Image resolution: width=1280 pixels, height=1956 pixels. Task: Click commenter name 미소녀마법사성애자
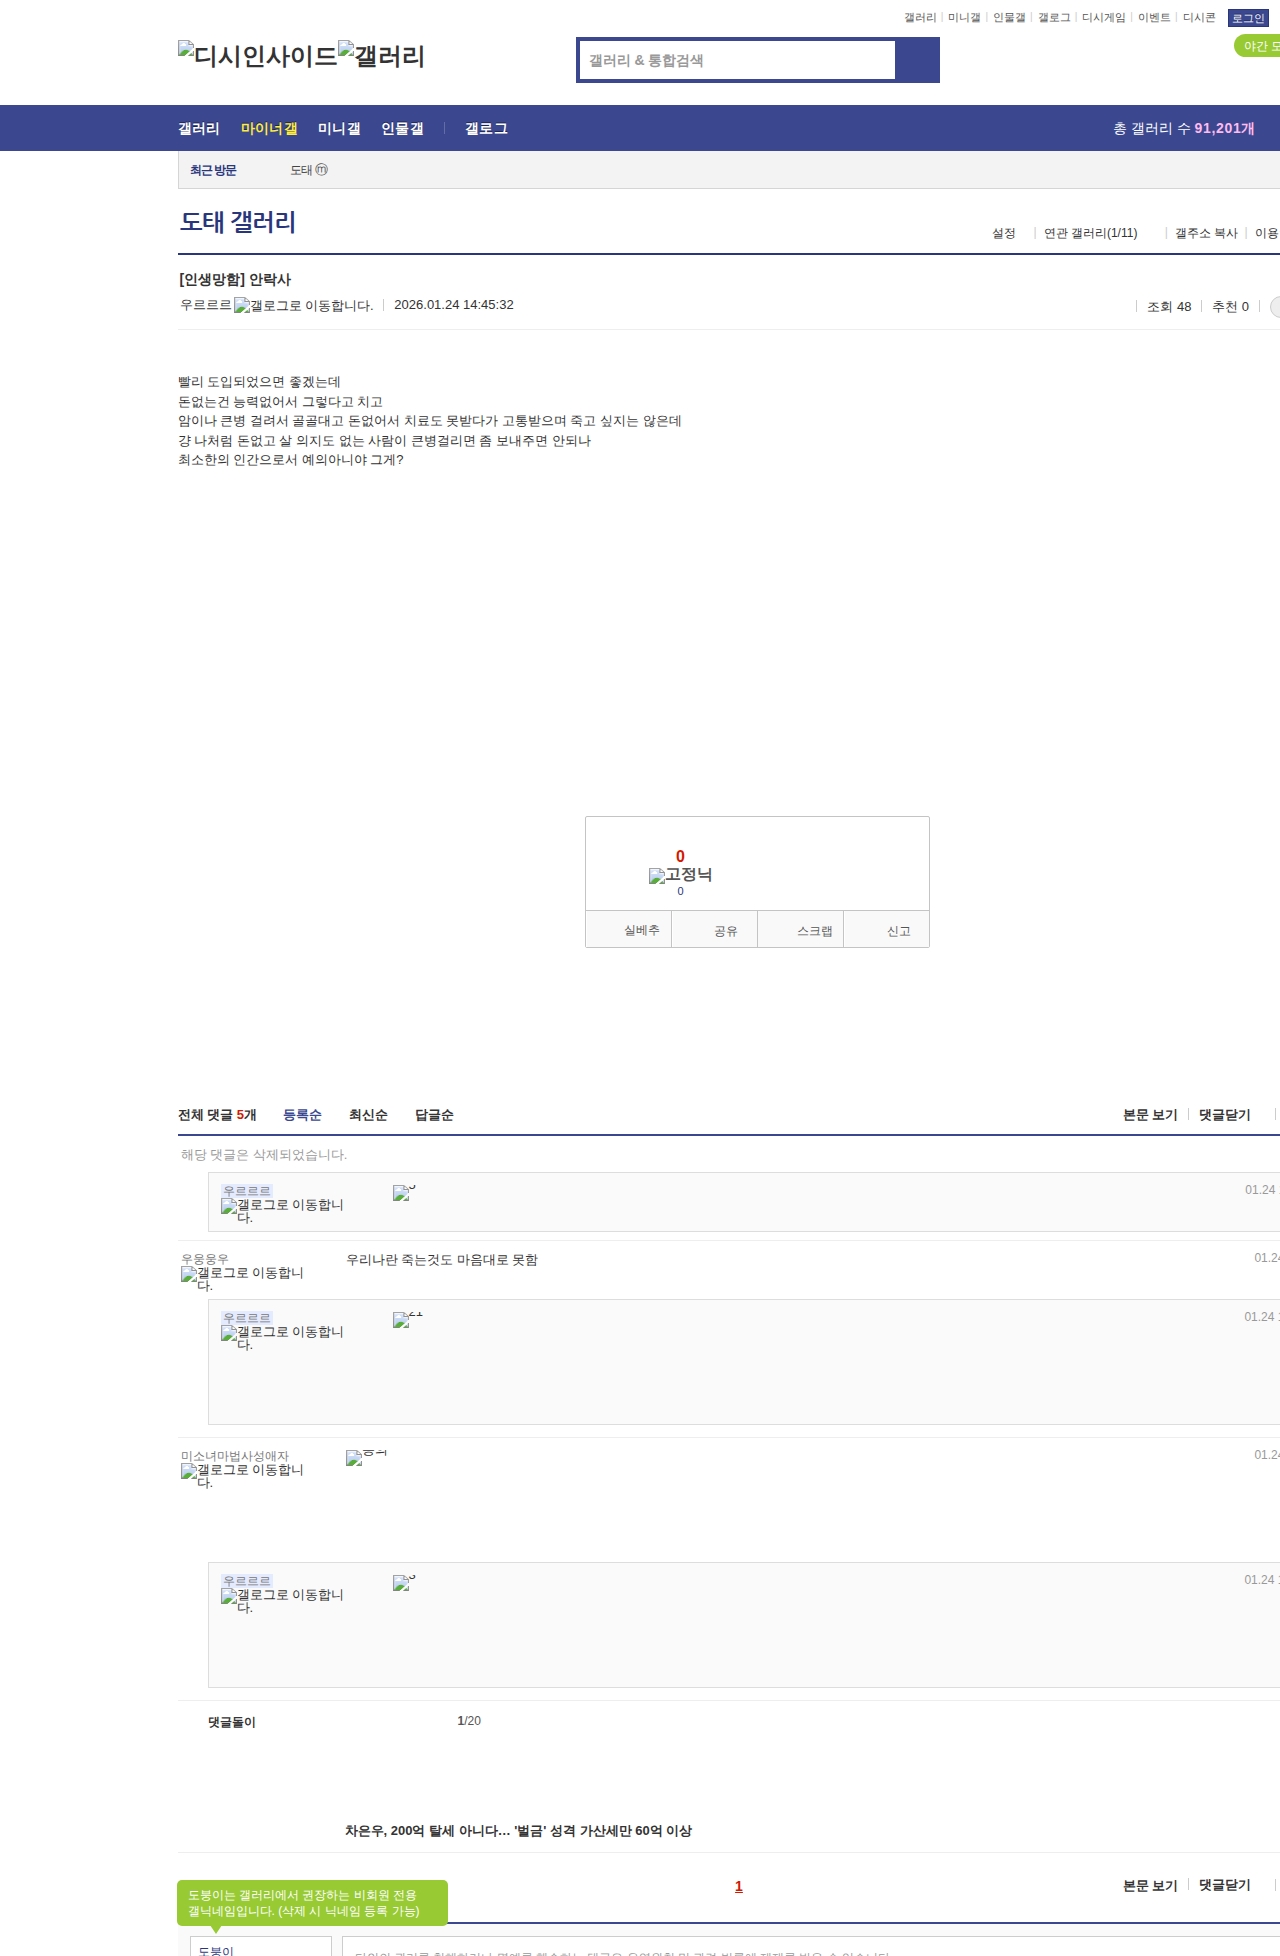coord(235,1456)
